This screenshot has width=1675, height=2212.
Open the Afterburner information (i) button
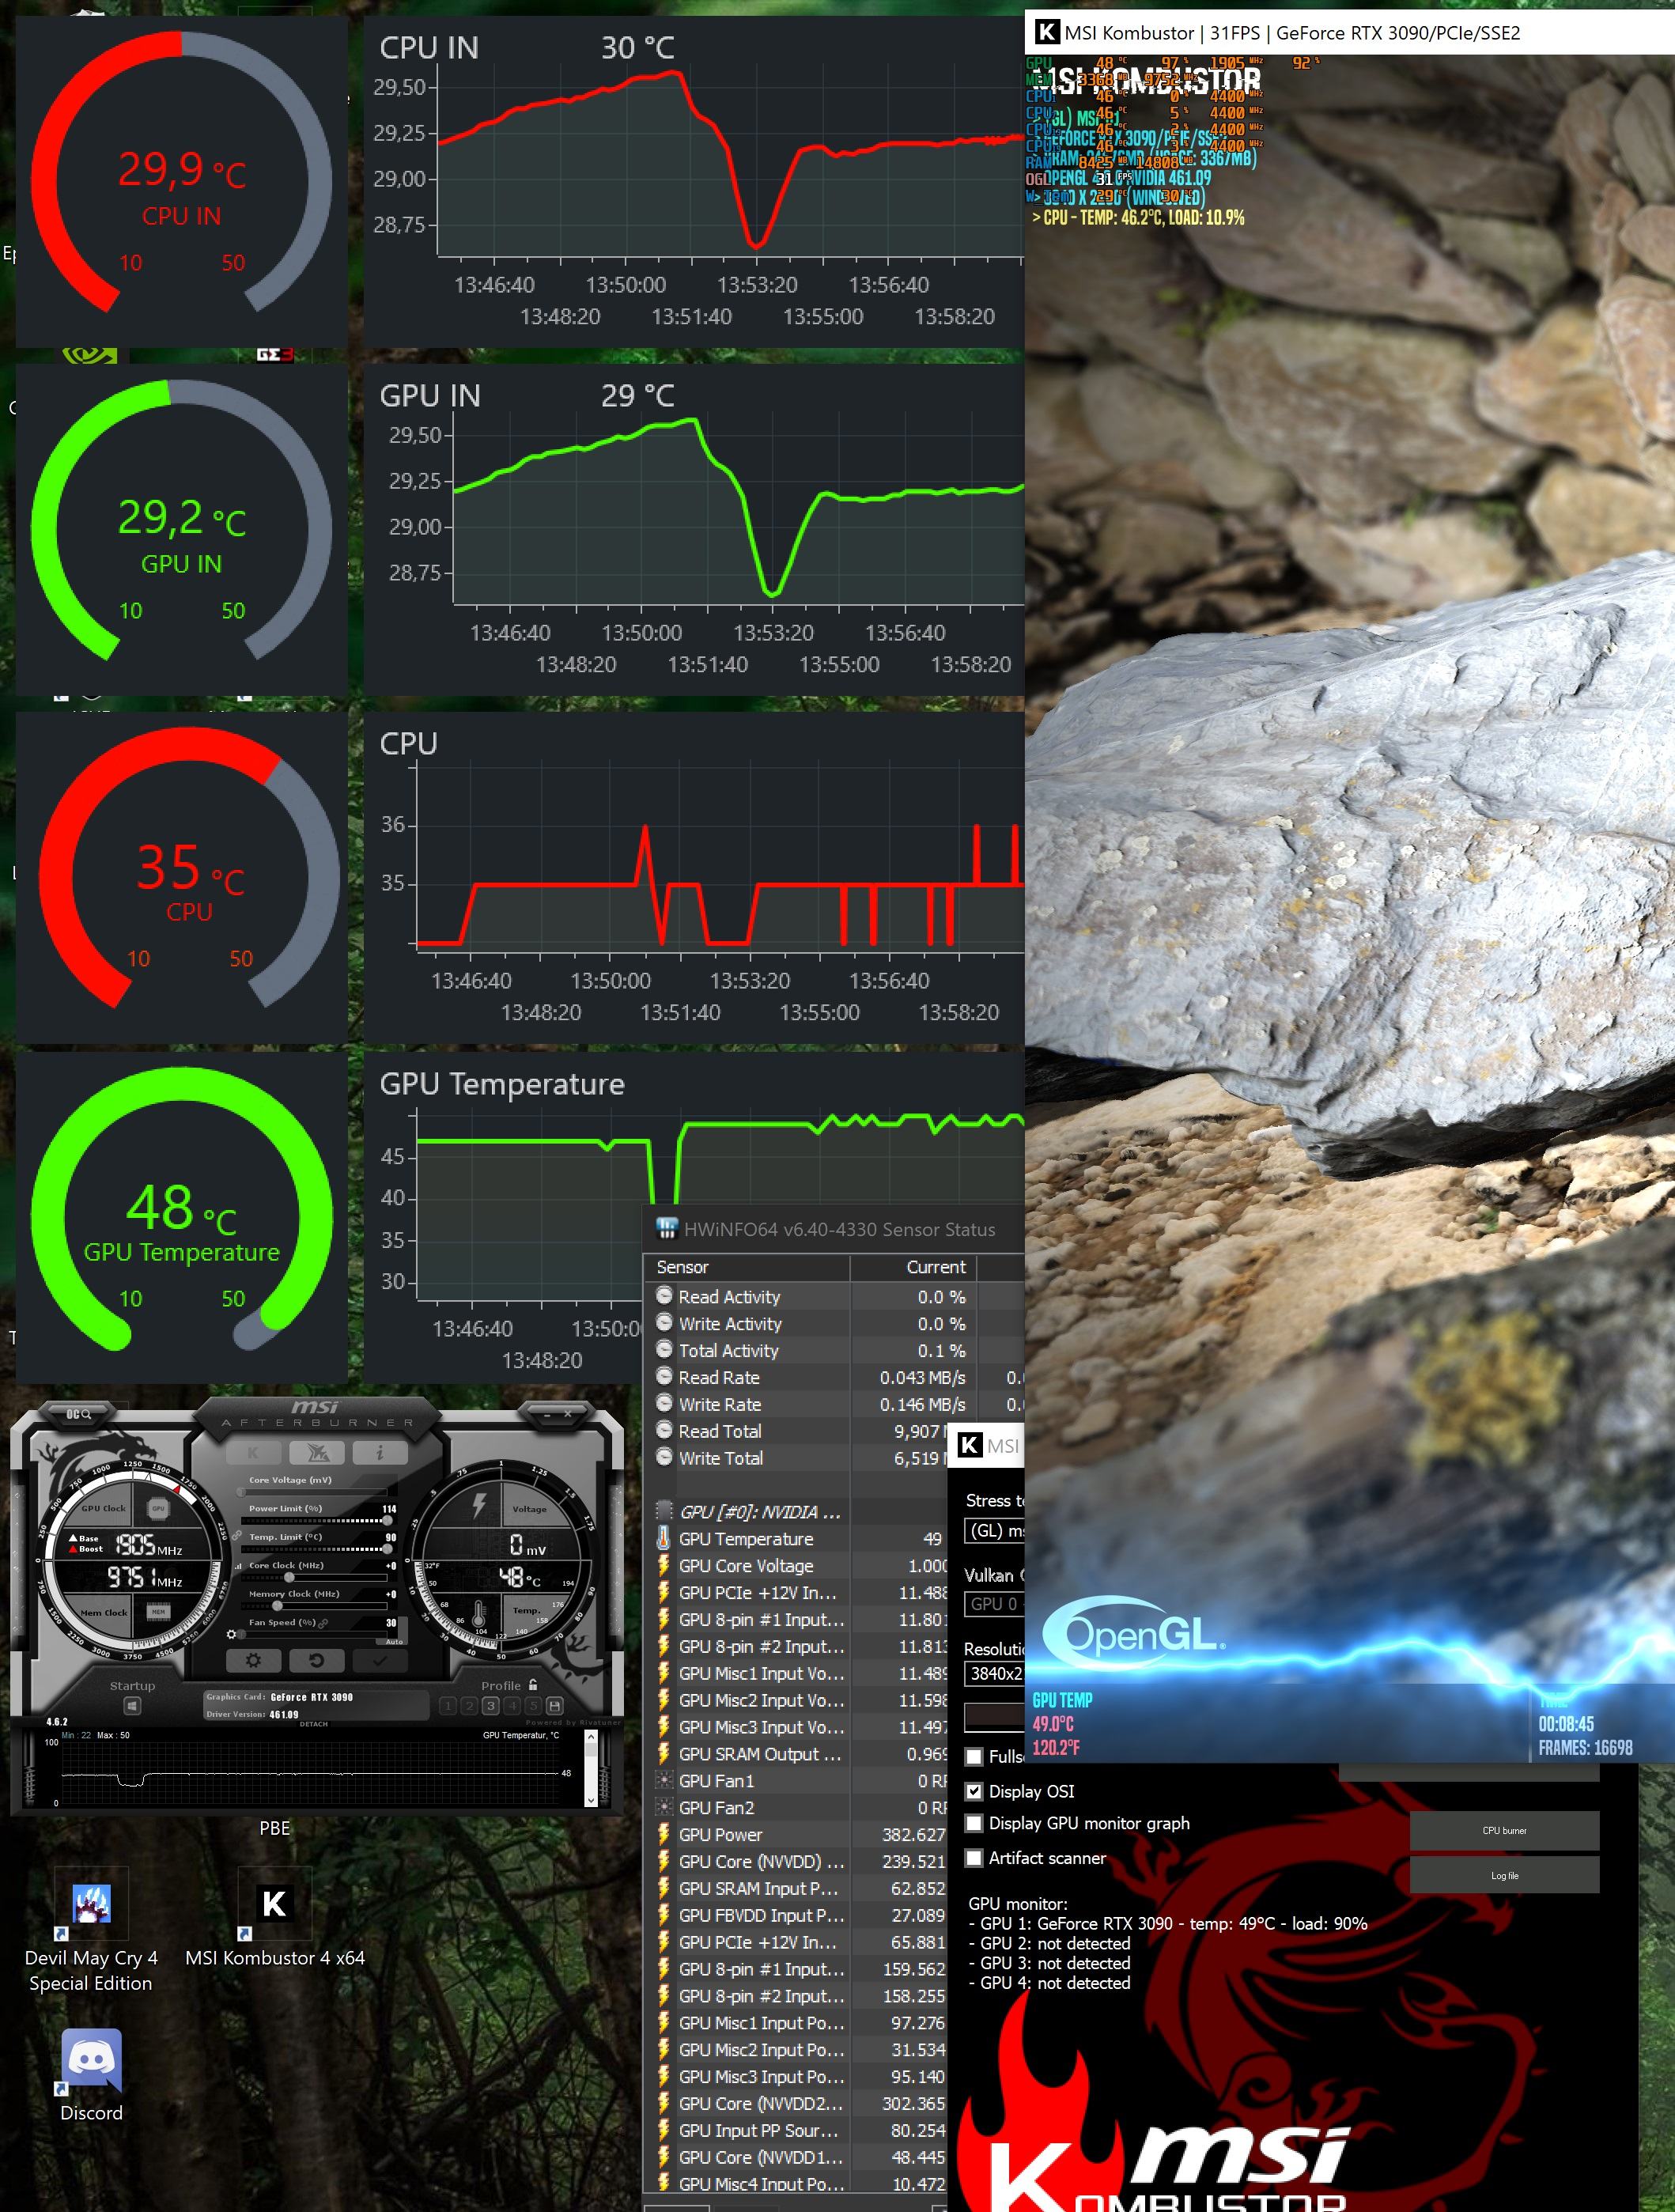click(x=381, y=1453)
